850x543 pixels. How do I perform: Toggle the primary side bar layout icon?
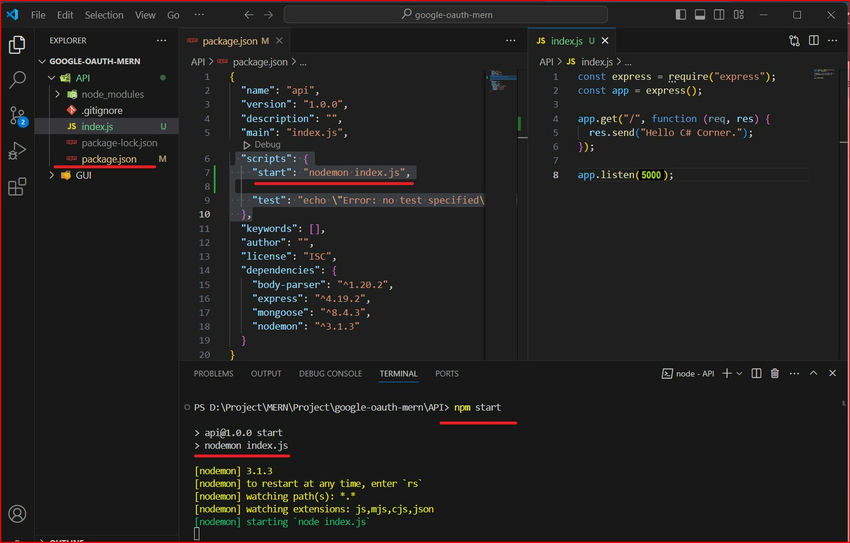(681, 15)
